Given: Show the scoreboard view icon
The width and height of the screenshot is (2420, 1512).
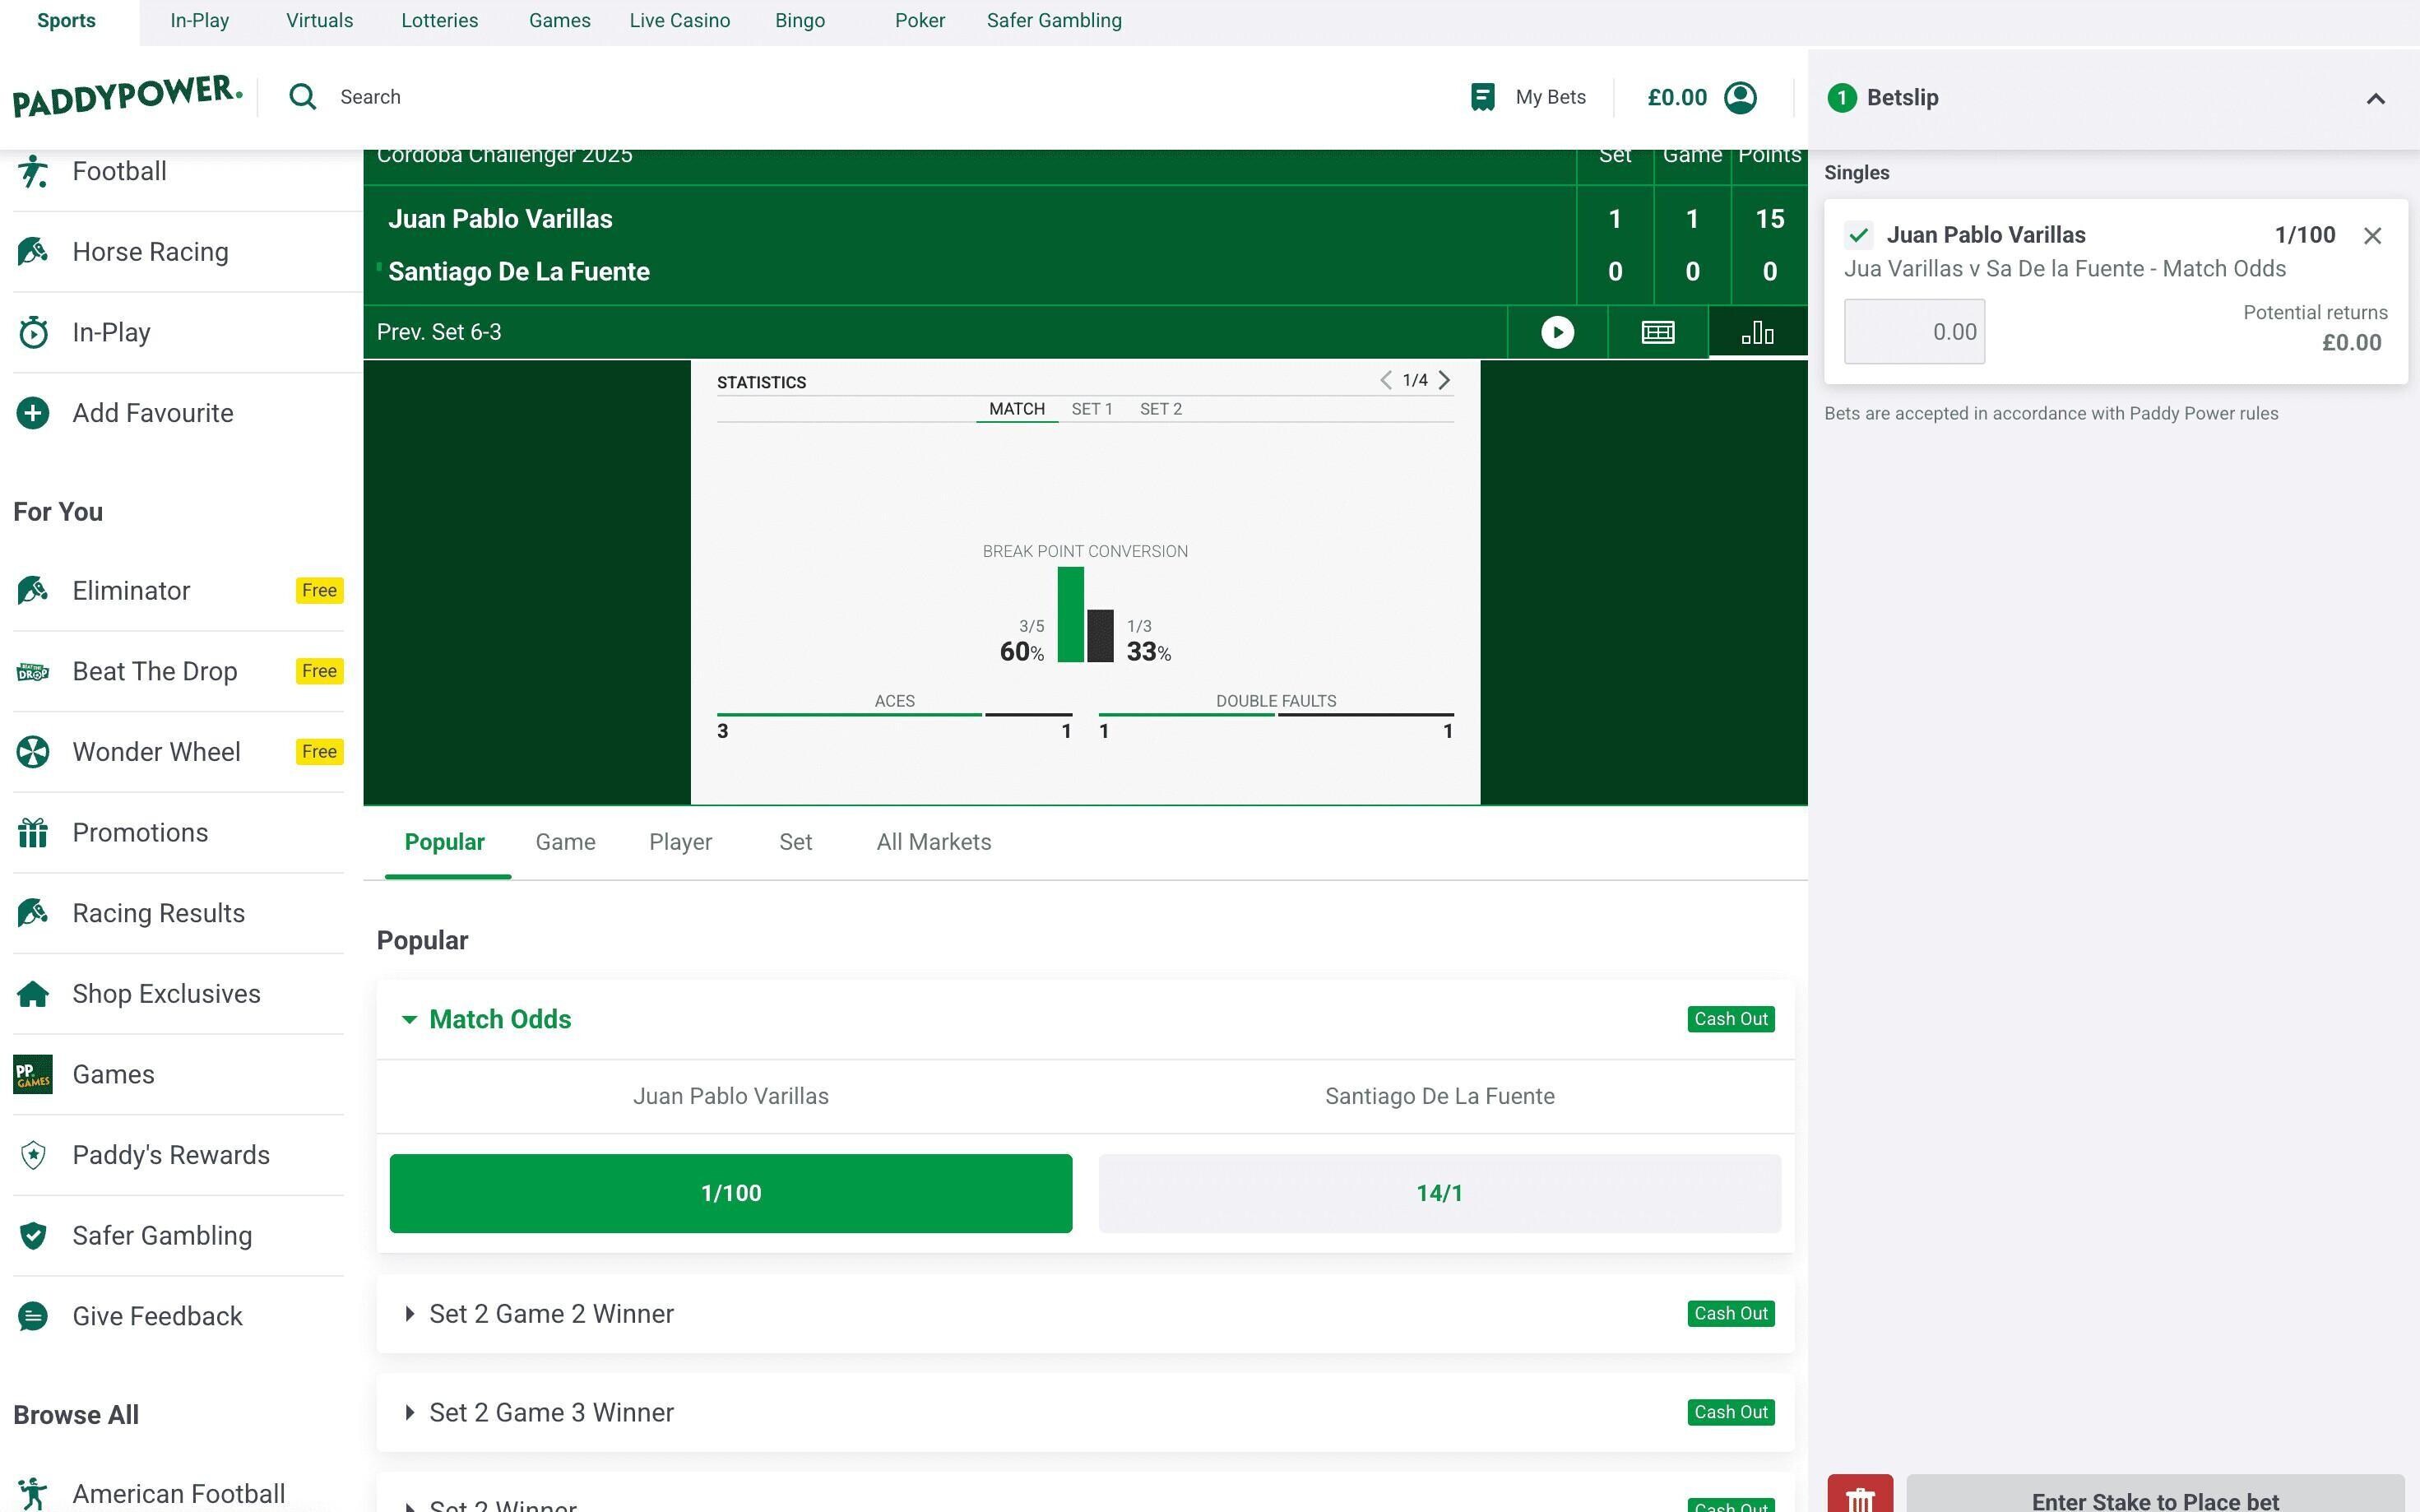Looking at the screenshot, I should tap(1658, 332).
